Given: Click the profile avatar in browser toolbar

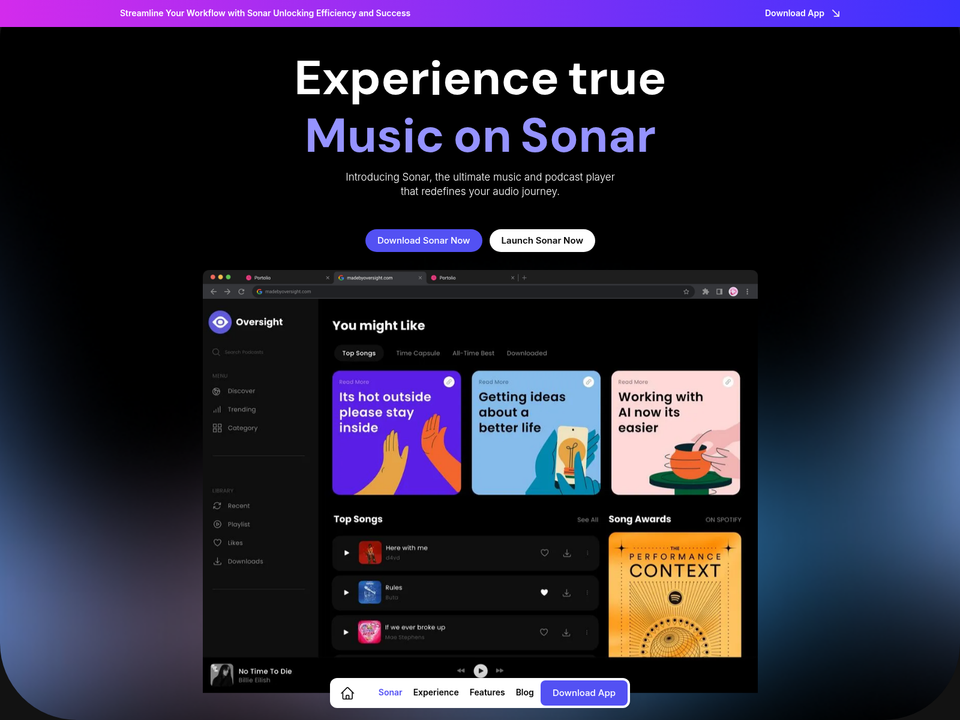Looking at the screenshot, I should click(733, 292).
